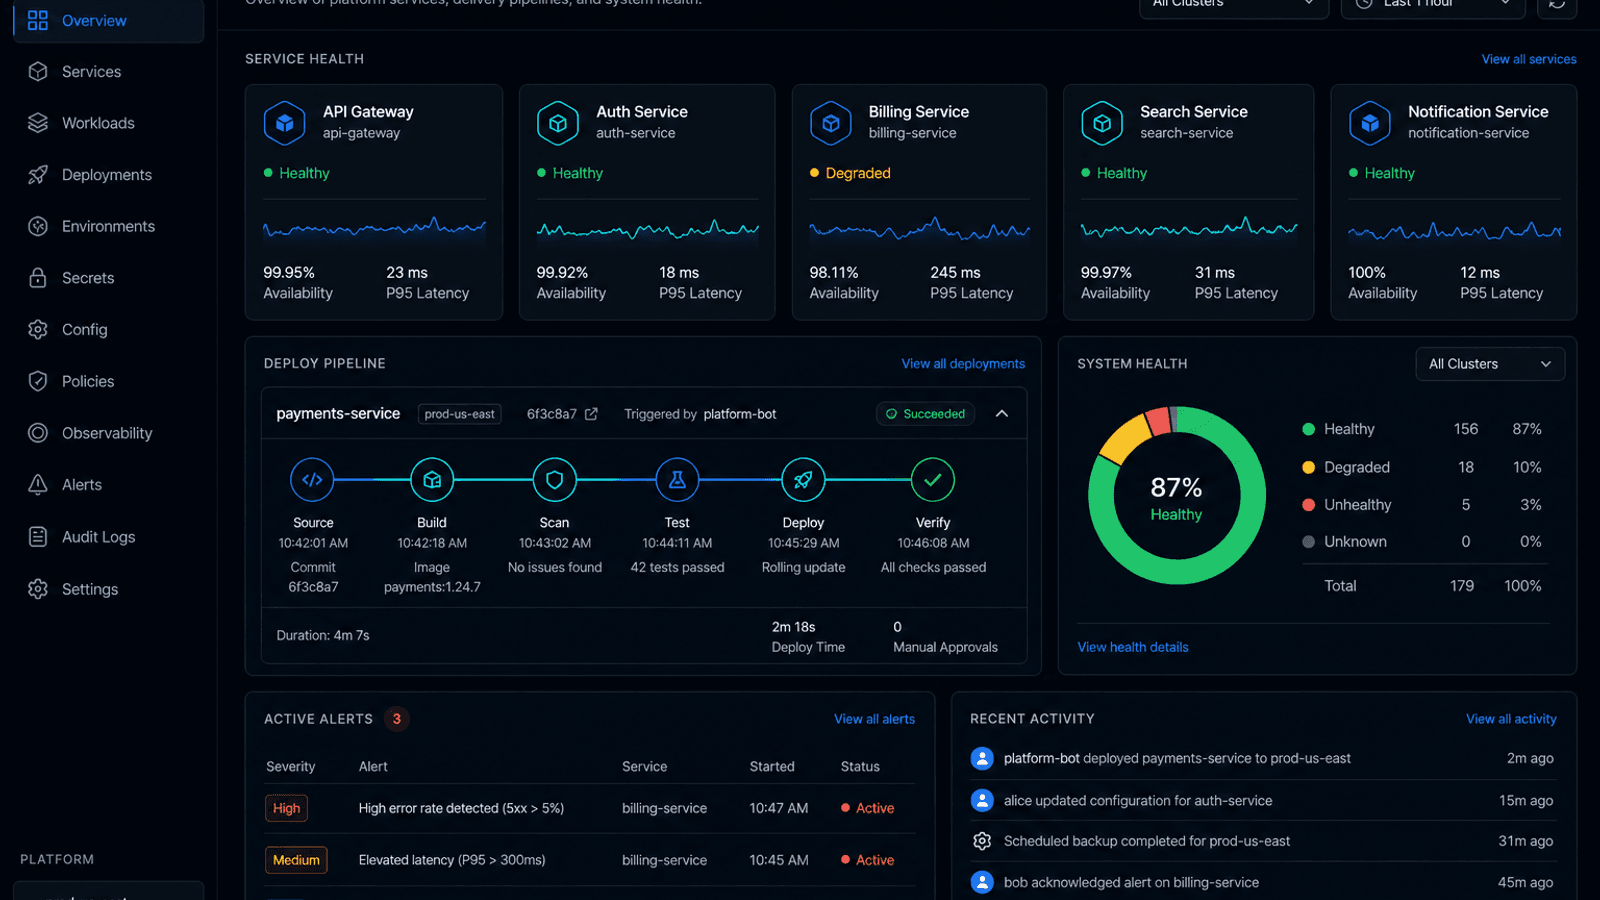Click the Verify stage checkmark icon

[933, 480]
